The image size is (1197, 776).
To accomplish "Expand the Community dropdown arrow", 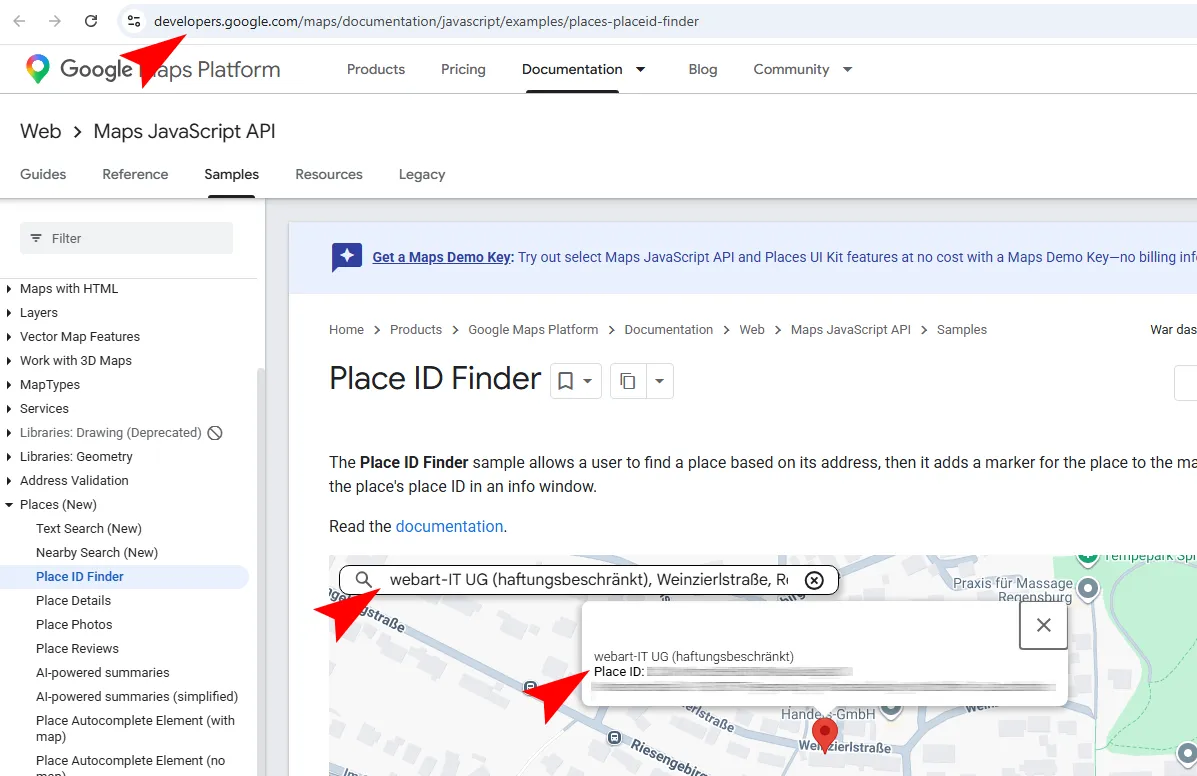I will [847, 69].
